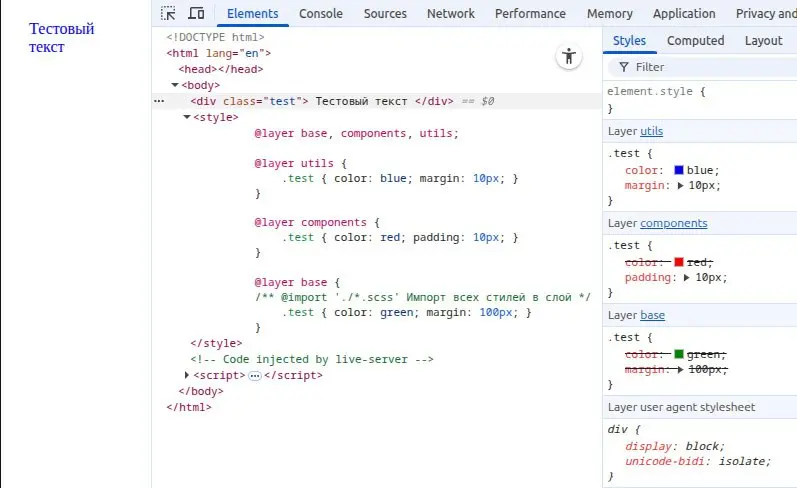This screenshot has height=488, width=797.
Task: Switch to the Elements tab
Action: point(253,14)
